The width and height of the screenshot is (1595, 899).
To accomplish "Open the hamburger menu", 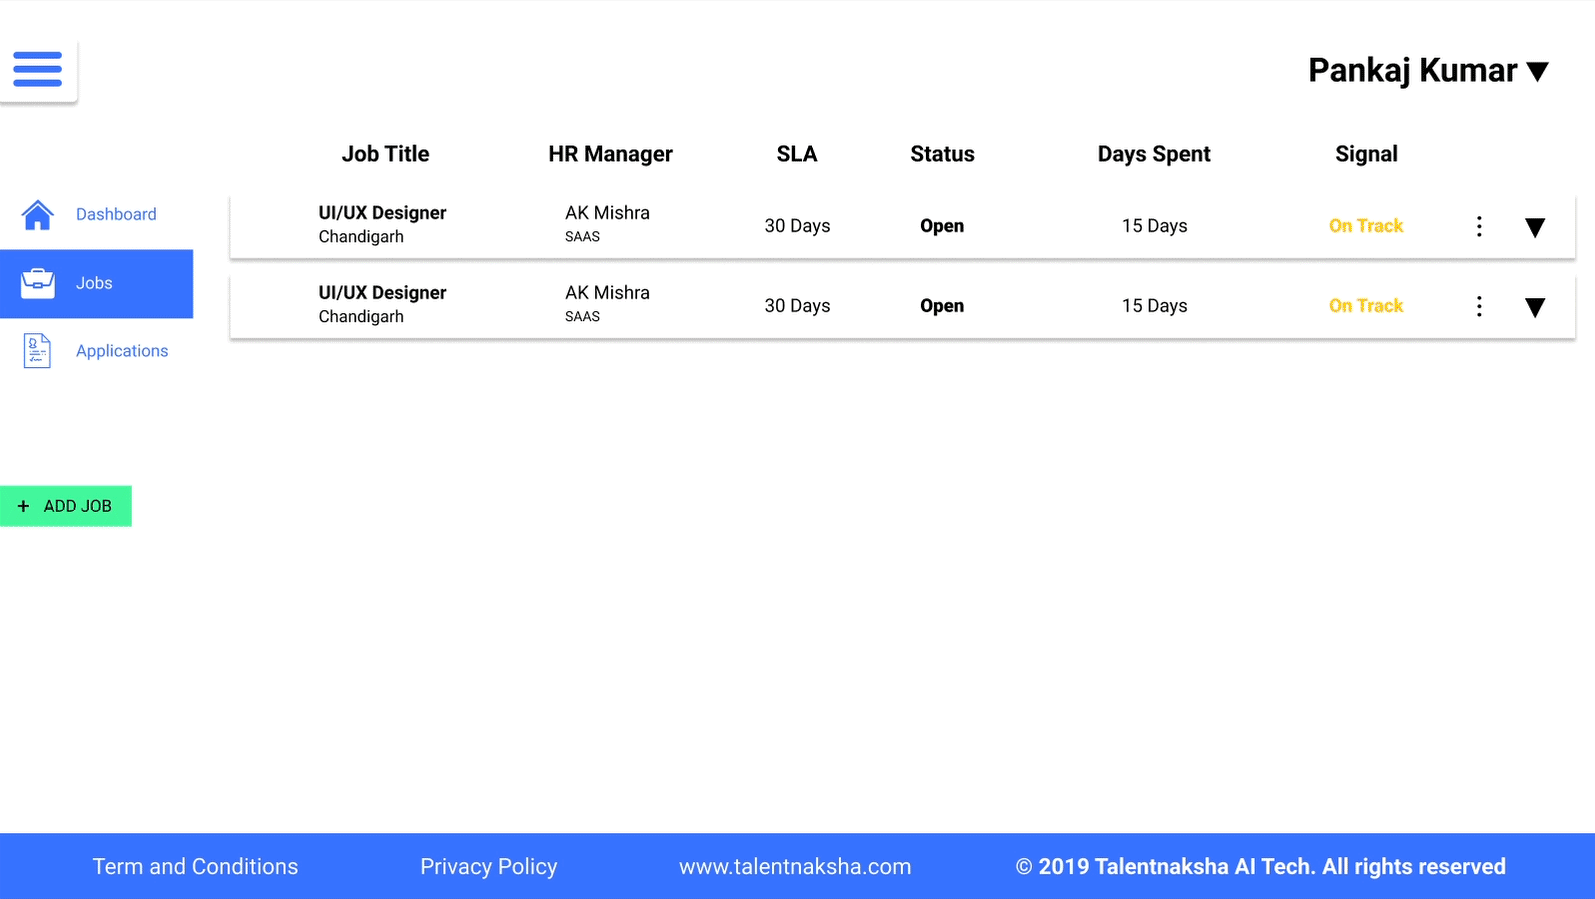I will 38,69.
